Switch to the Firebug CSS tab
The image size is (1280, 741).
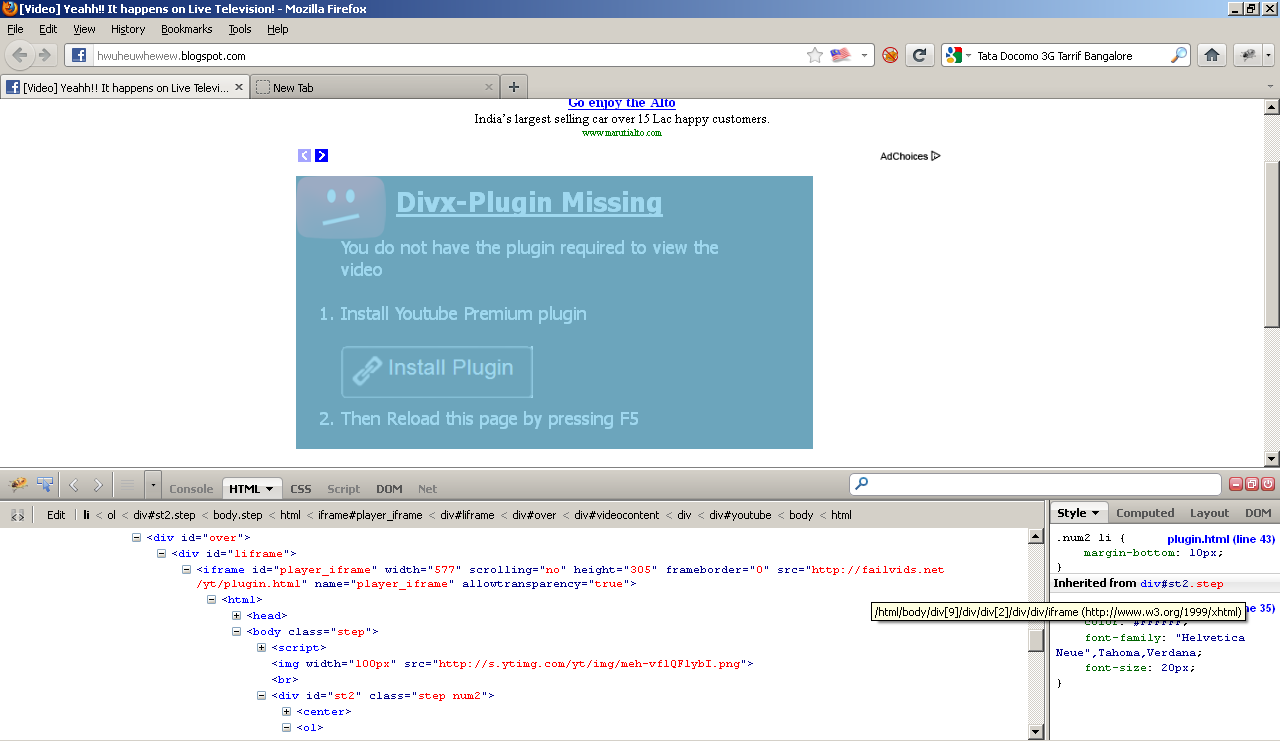(x=301, y=489)
